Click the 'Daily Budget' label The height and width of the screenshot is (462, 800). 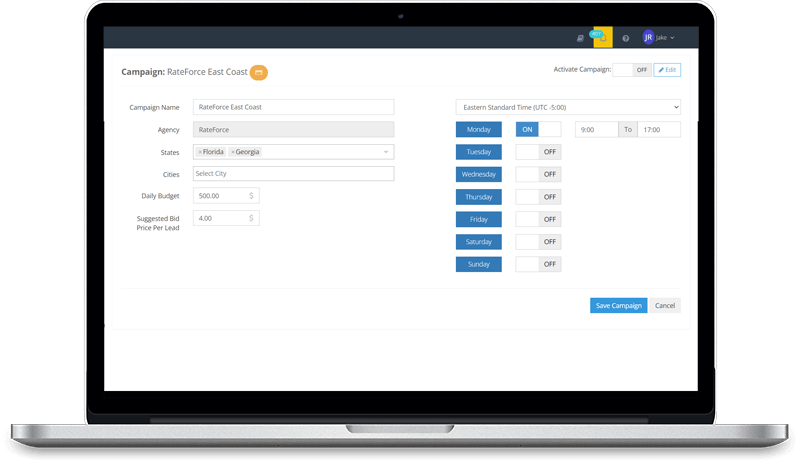(160, 196)
